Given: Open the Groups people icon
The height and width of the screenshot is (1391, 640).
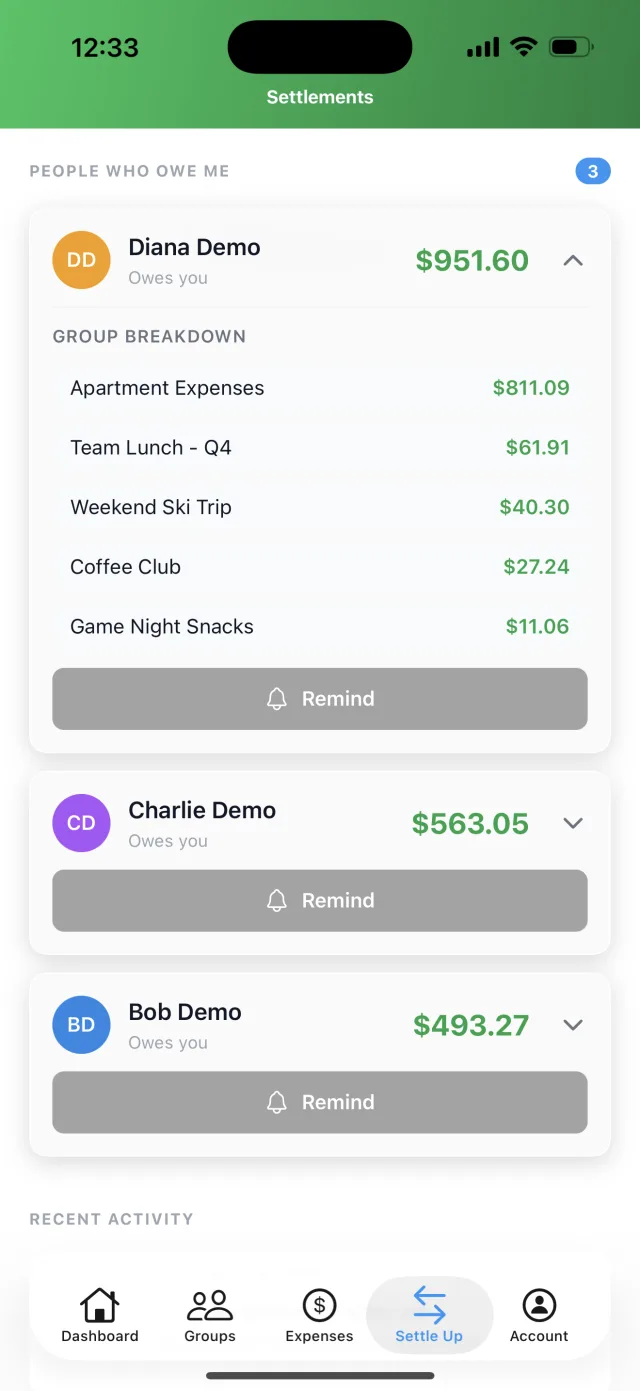Looking at the screenshot, I should tap(210, 1305).
